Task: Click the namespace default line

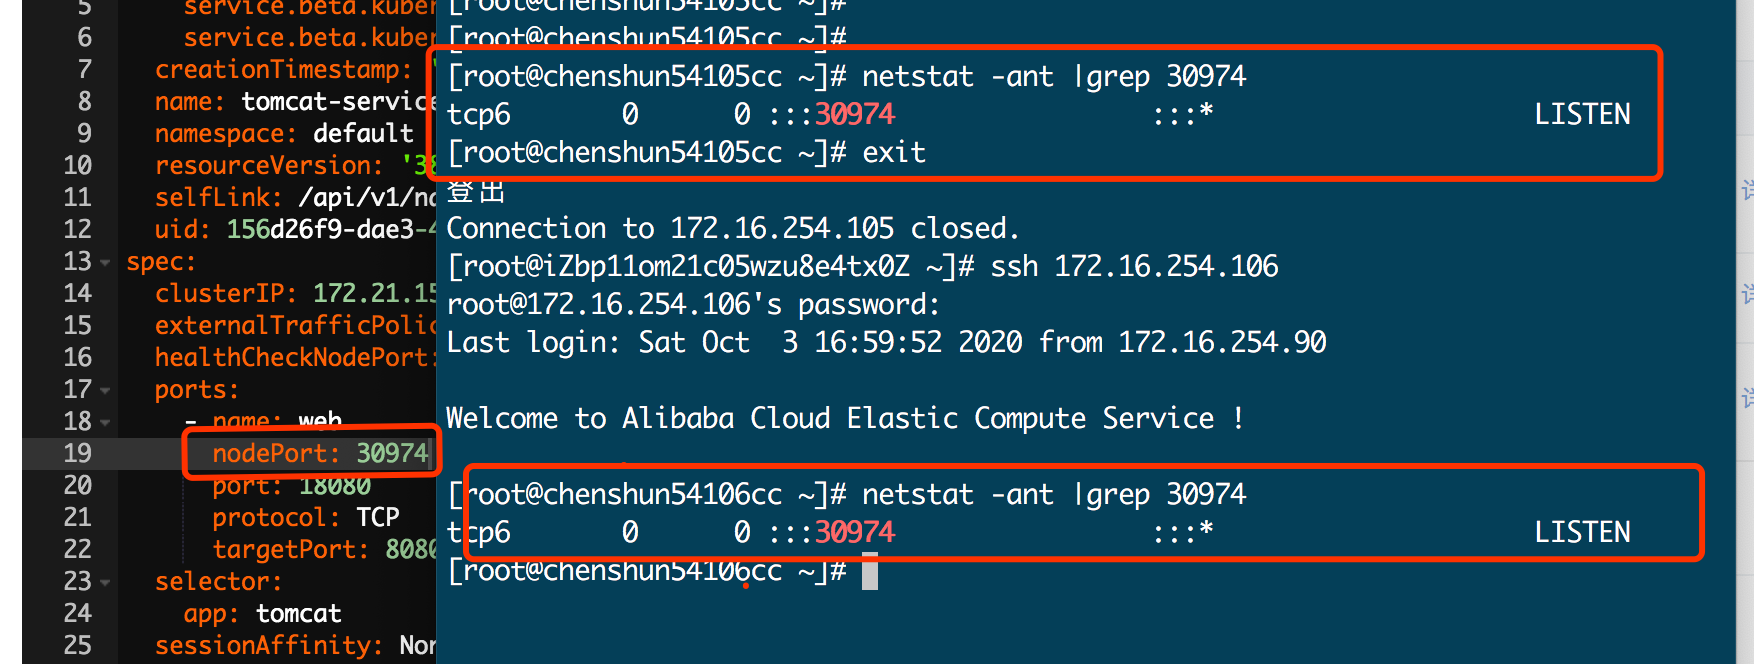Action: pos(284,133)
